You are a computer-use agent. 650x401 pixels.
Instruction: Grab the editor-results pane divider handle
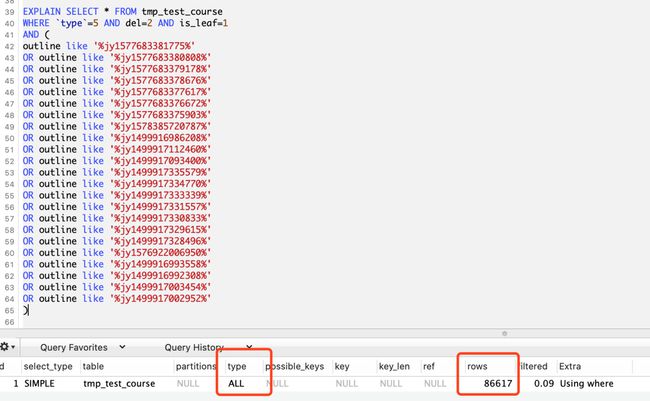click(504, 333)
